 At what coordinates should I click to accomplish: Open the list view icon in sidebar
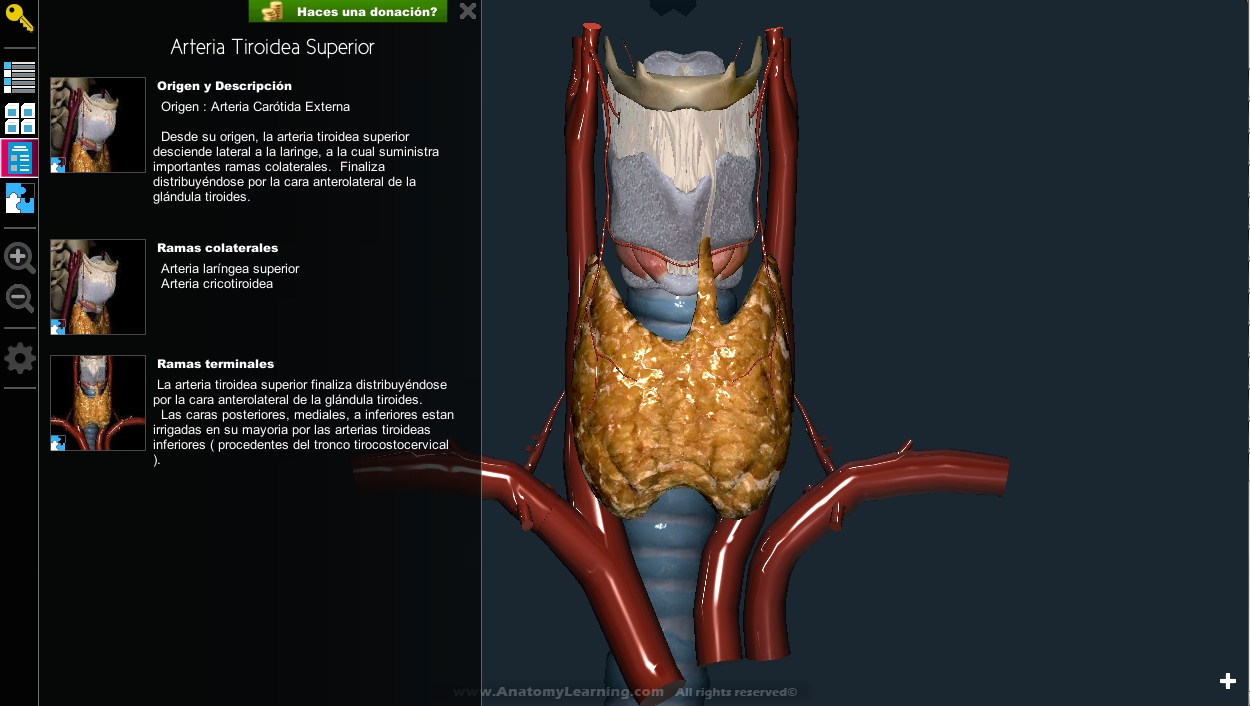point(19,77)
